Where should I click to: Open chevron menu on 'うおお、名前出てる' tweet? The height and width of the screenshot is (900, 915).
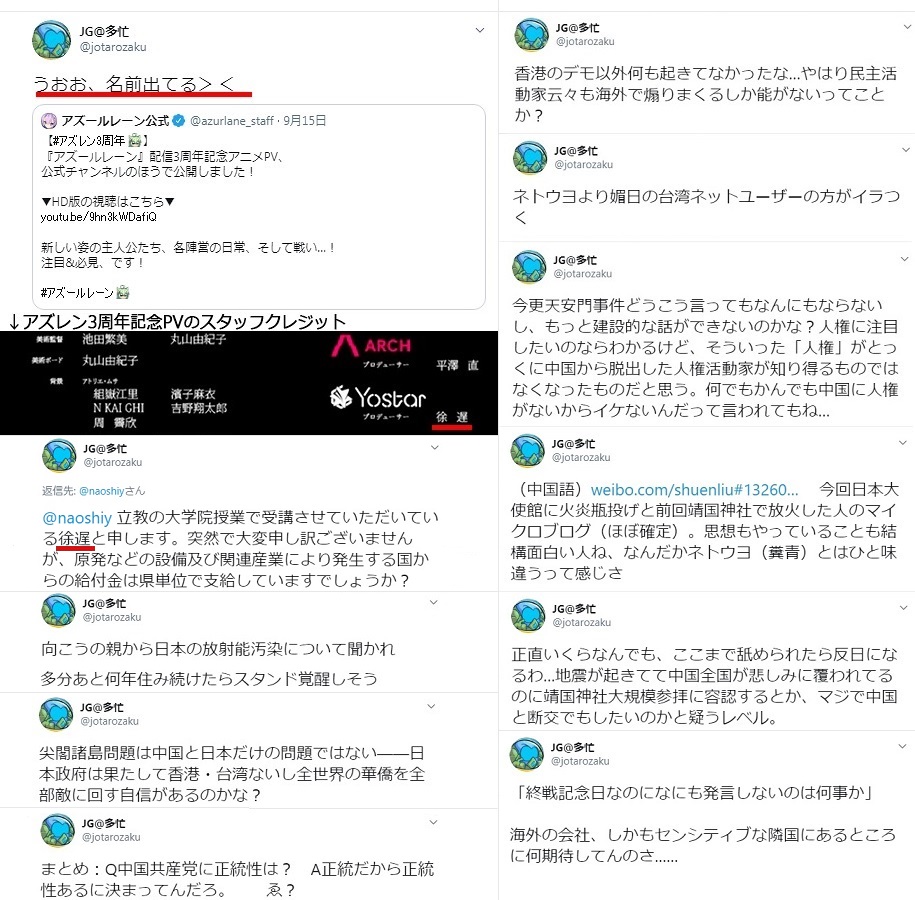pyautogui.click(x=480, y=30)
